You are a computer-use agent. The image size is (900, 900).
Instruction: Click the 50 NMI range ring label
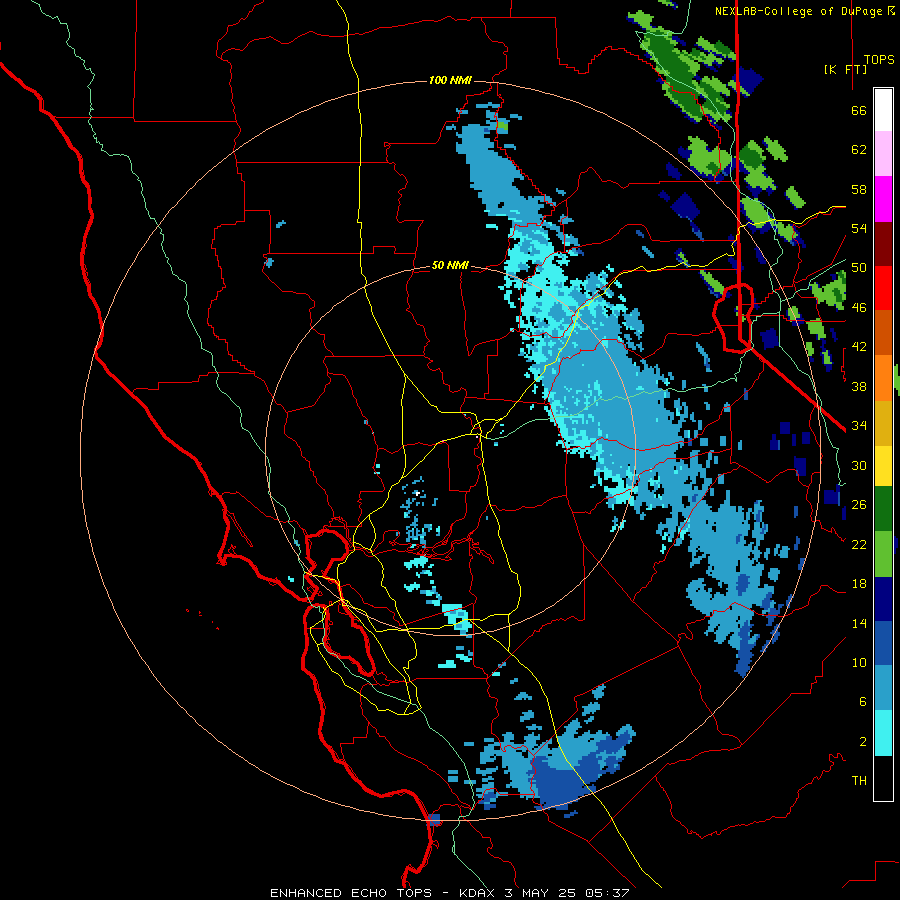[450, 265]
